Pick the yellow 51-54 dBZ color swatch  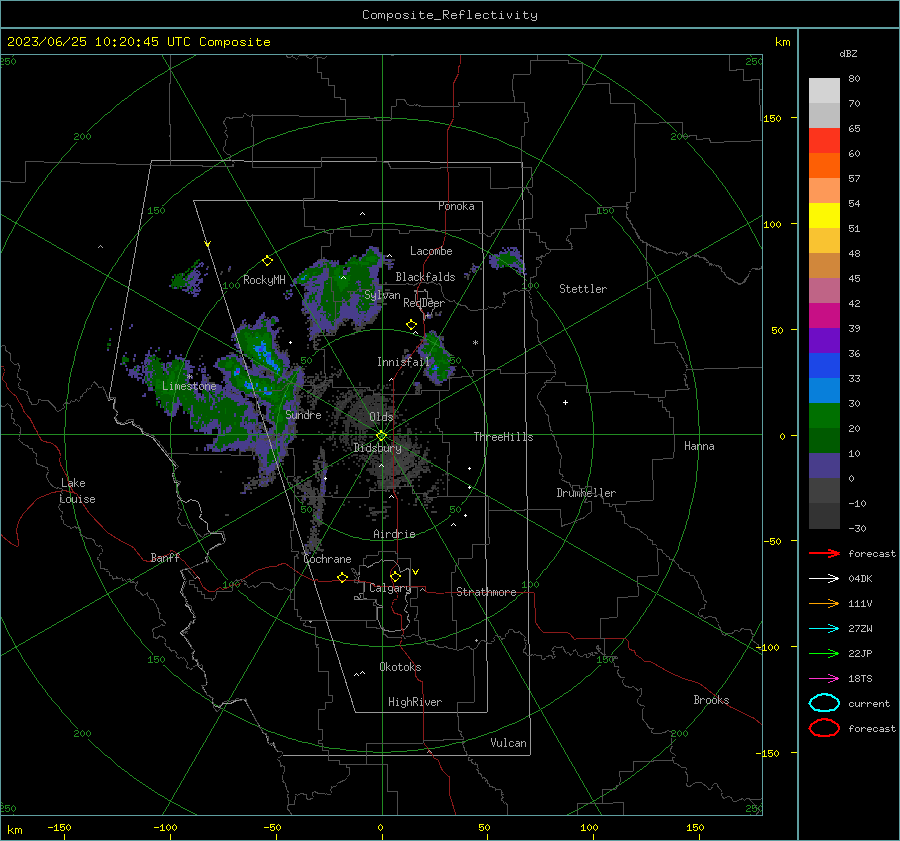[x=824, y=216]
